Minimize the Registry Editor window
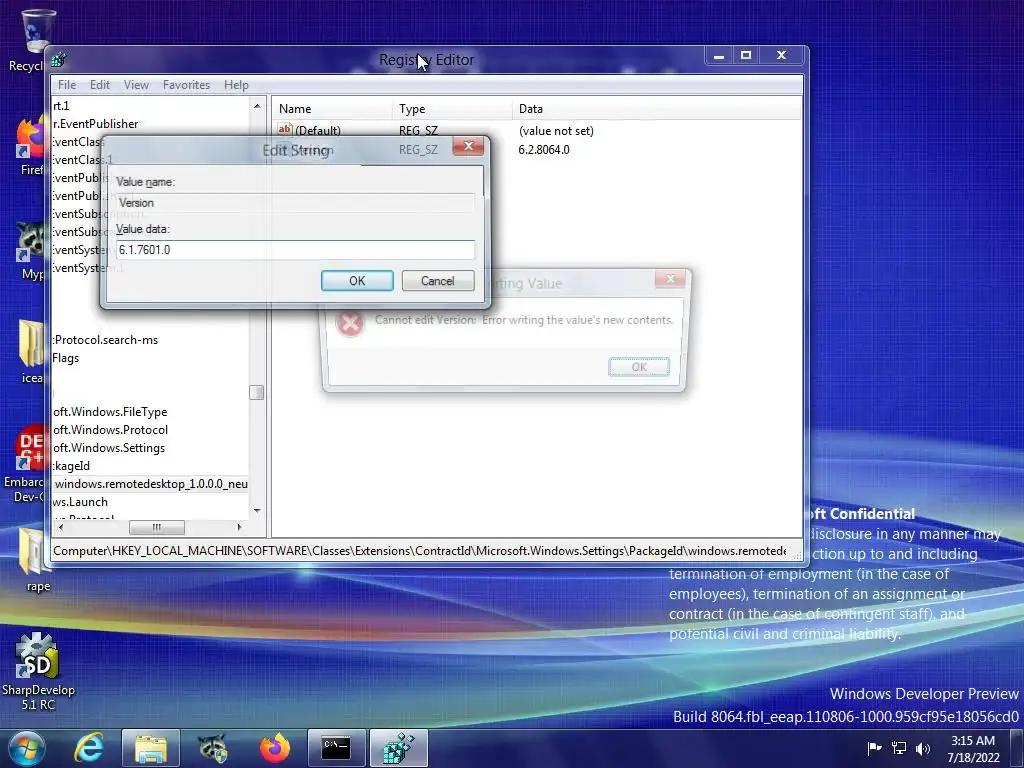1024x768 pixels. (x=719, y=56)
